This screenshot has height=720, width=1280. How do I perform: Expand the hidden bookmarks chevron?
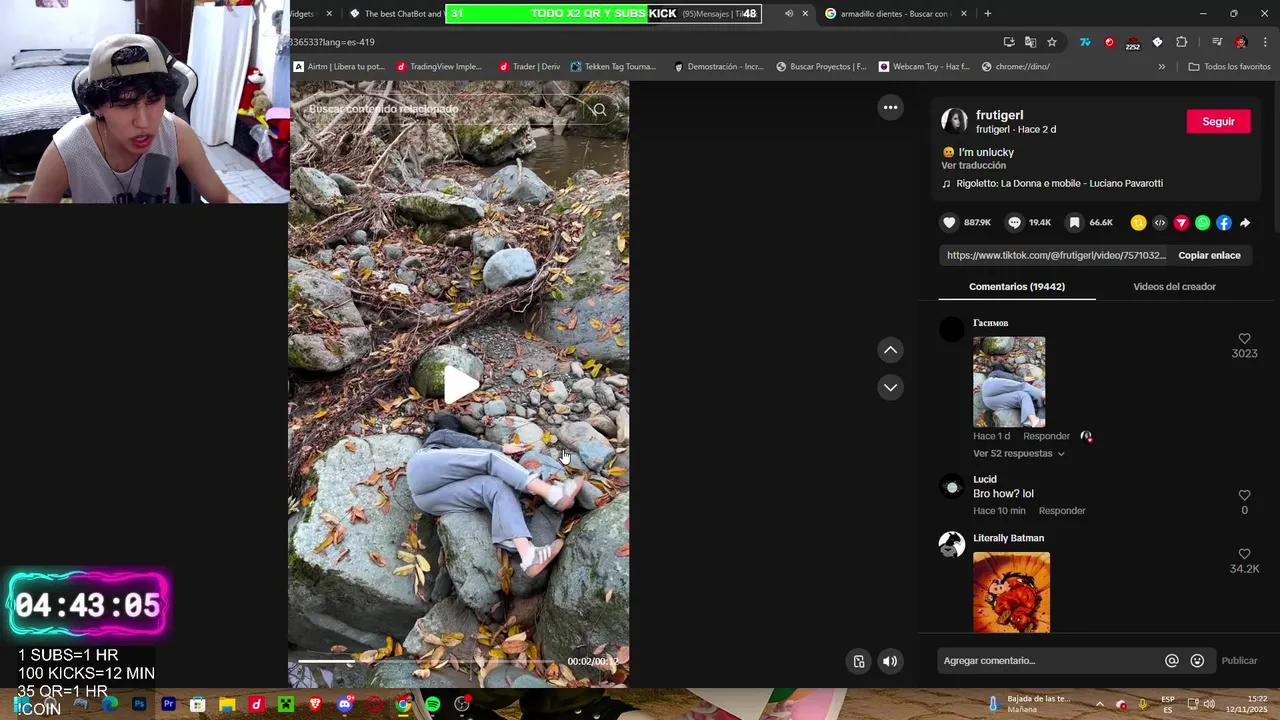[1161, 67]
